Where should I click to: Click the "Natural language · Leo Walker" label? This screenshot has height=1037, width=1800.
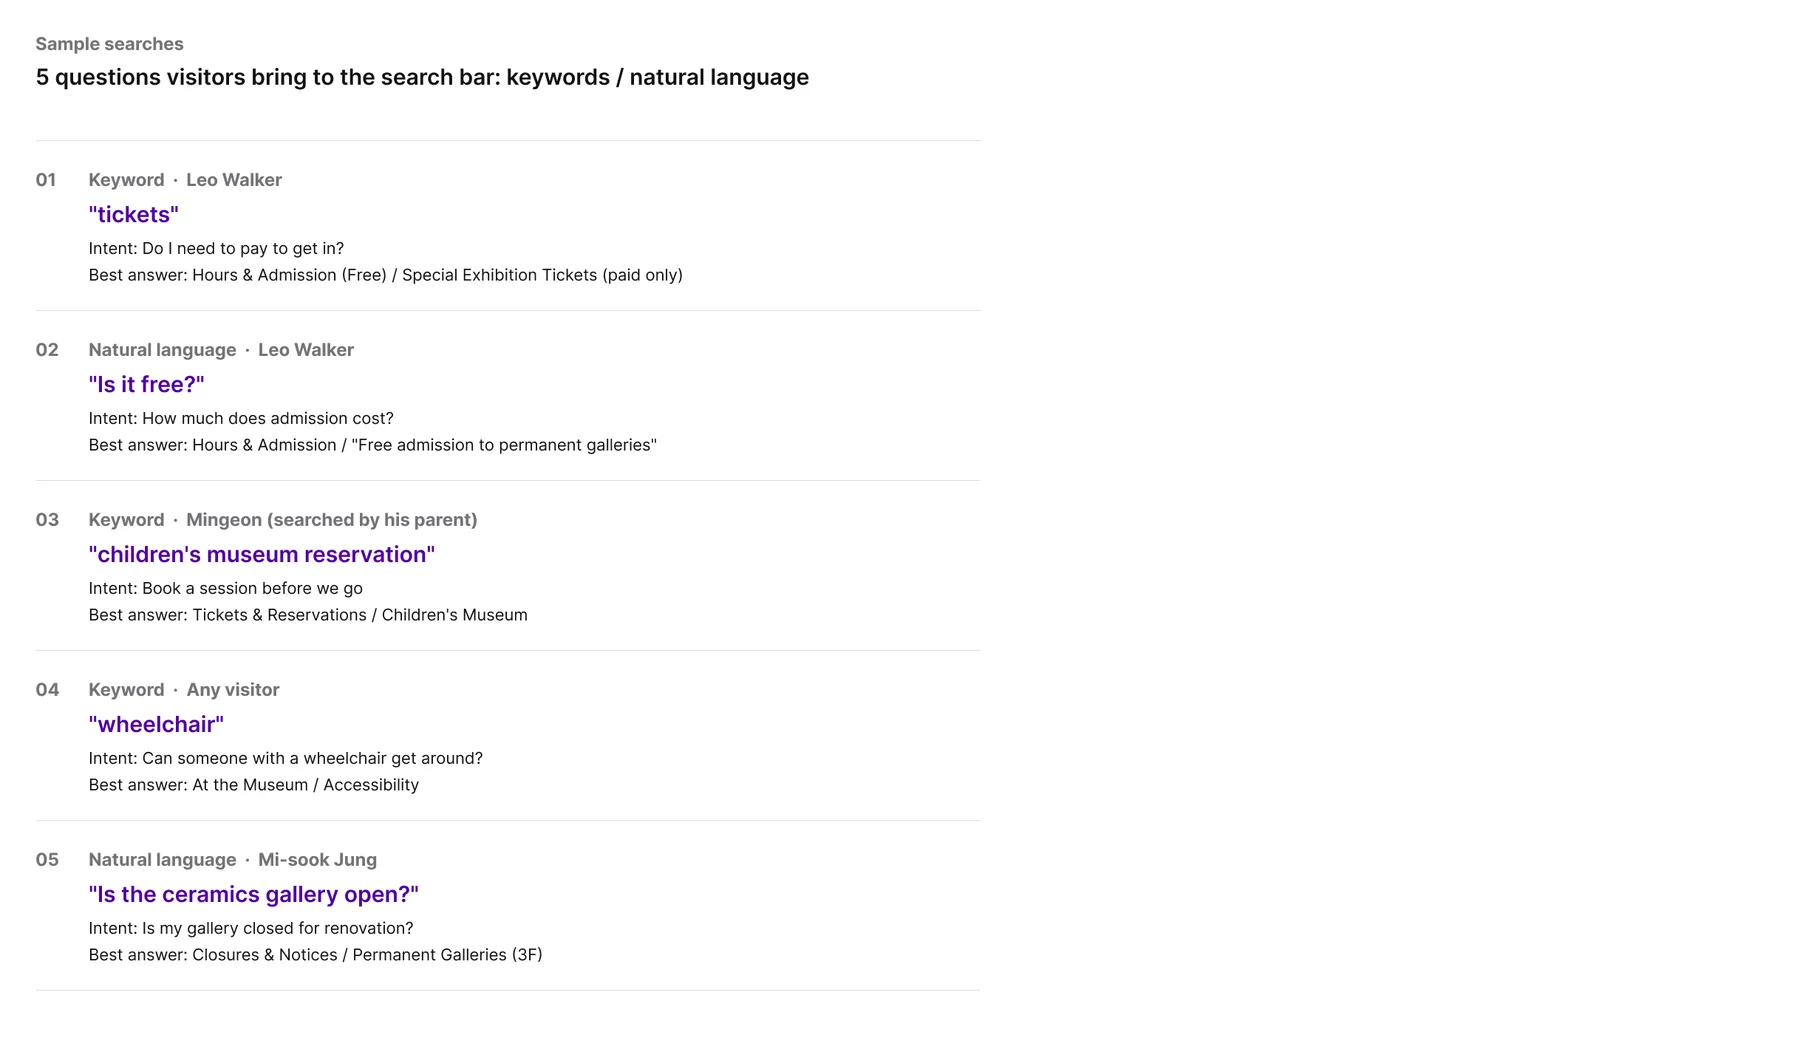click(221, 350)
